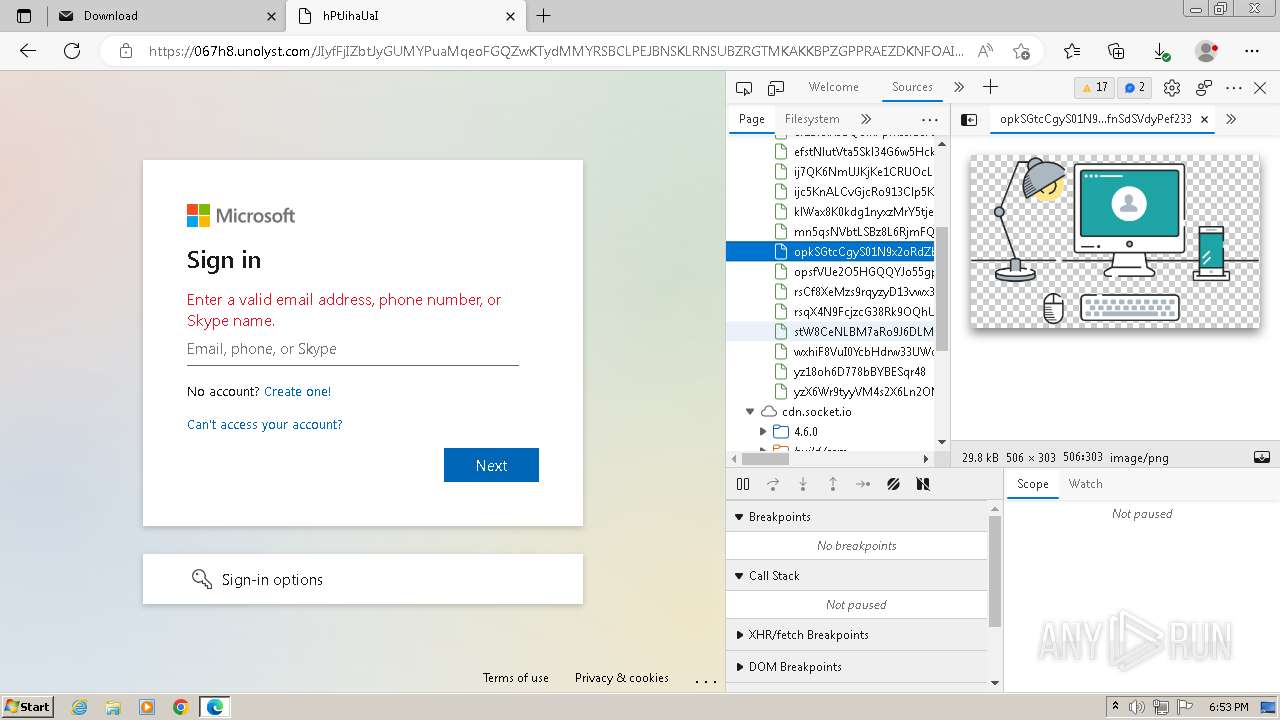The width and height of the screenshot is (1280, 720).
Task: View site information lock icon
Action: (x=125, y=51)
